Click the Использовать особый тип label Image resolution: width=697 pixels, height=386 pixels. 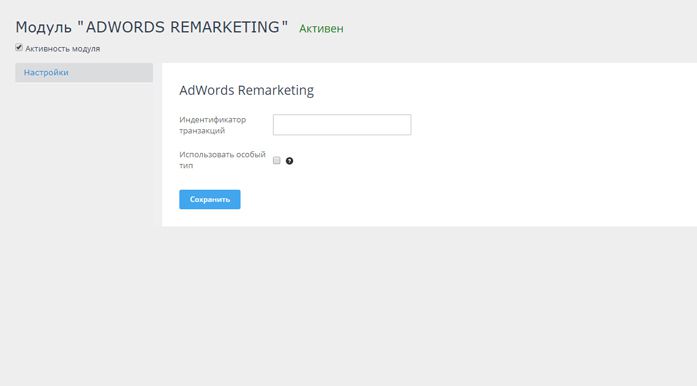coord(222,160)
